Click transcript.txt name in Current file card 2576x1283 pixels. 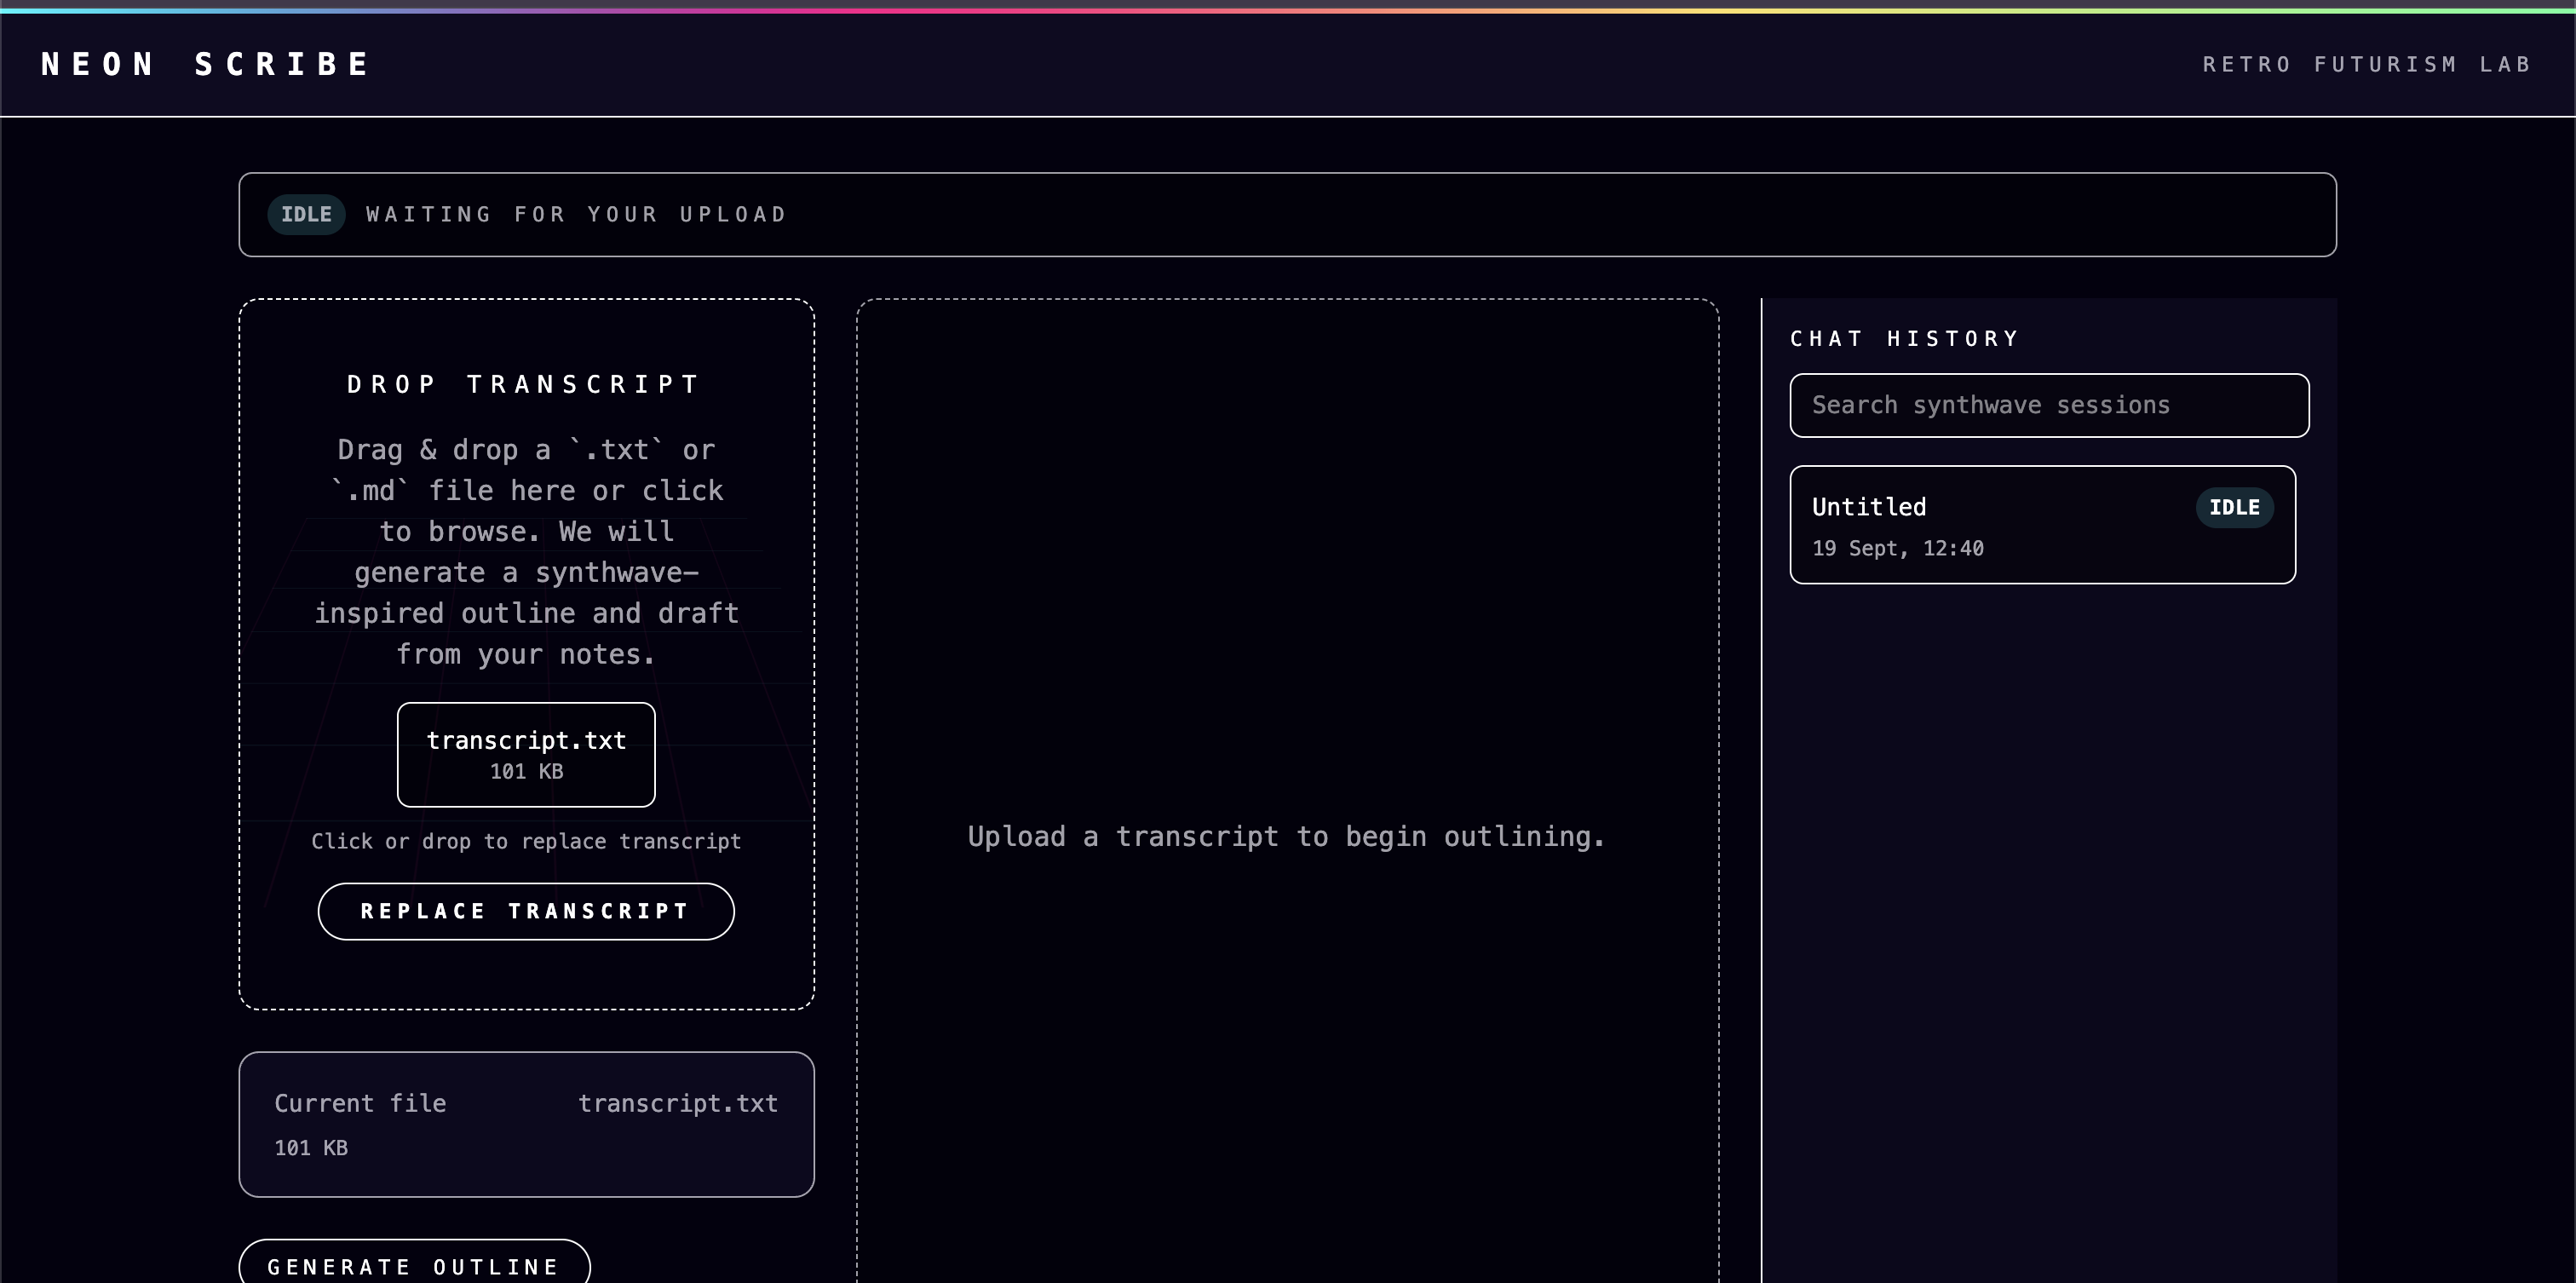[677, 1104]
